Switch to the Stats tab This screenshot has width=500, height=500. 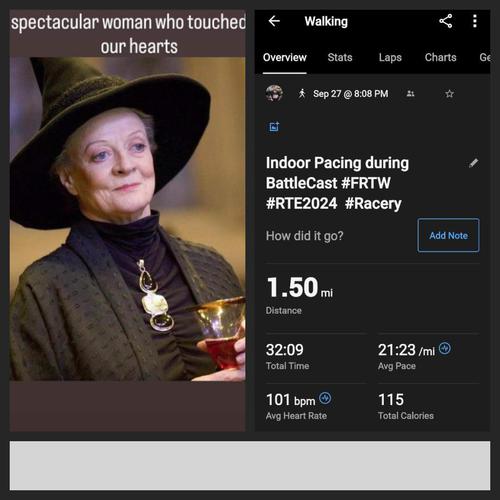click(x=340, y=57)
